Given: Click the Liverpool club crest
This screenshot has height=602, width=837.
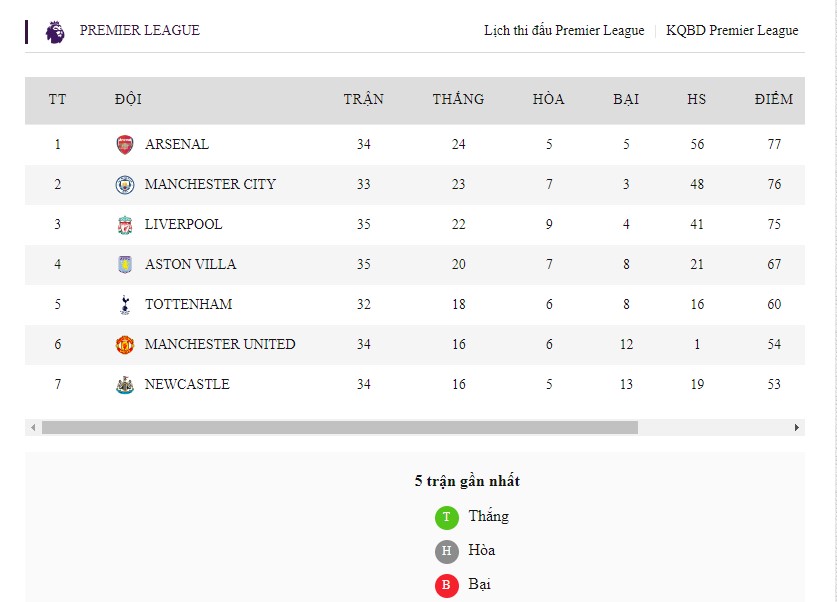Looking at the screenshot, I should [124, 224].
